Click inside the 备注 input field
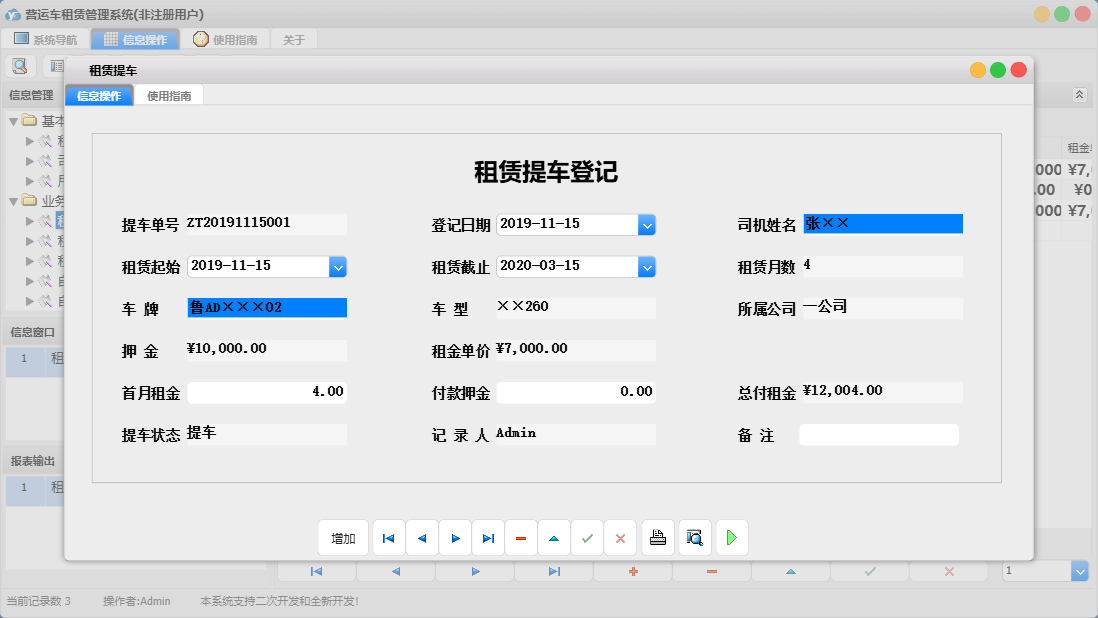Viewport: 1098px width, 618px height. click(878, 434)
